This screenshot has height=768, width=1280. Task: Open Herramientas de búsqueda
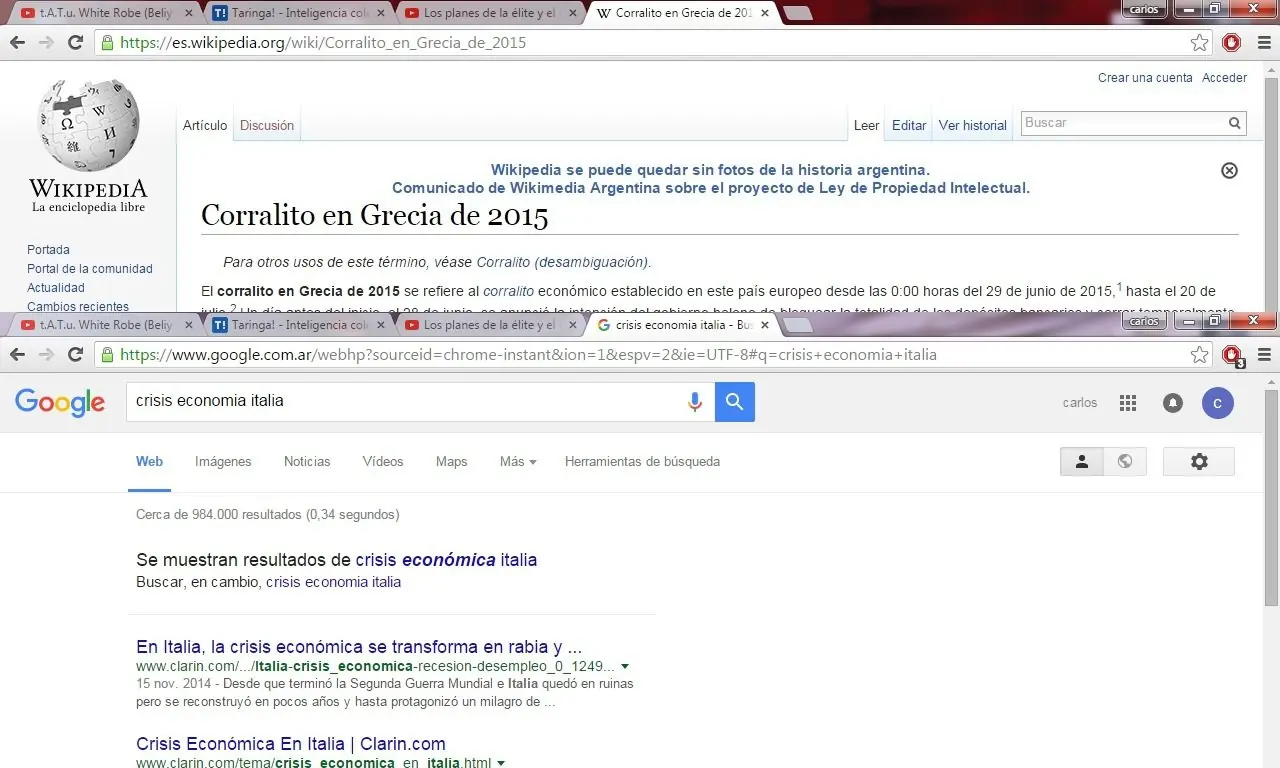coord(642,461)
